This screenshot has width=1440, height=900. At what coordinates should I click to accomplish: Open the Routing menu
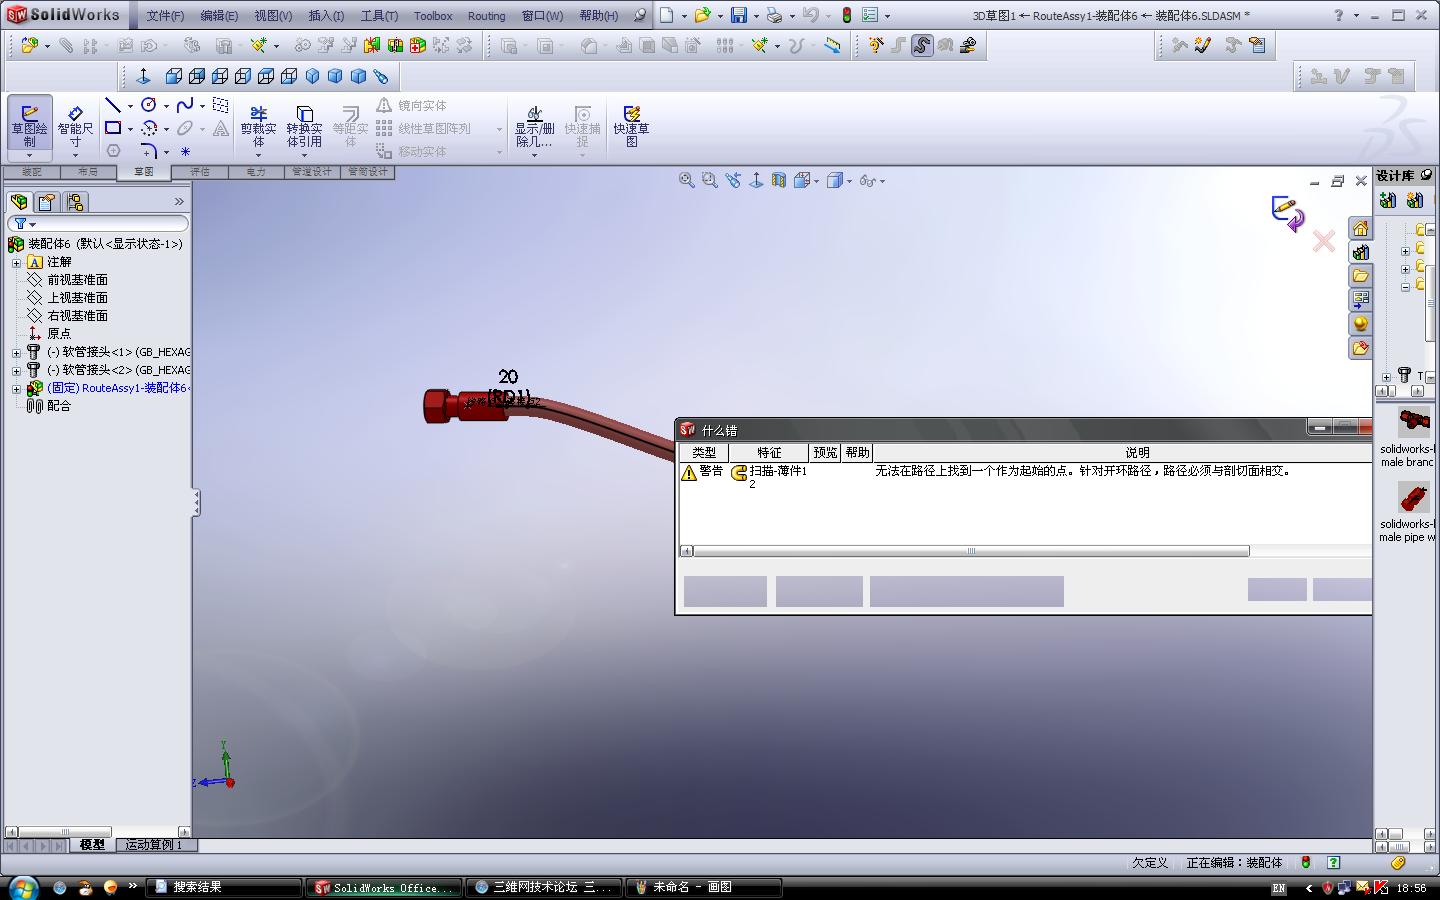[487, 16]
